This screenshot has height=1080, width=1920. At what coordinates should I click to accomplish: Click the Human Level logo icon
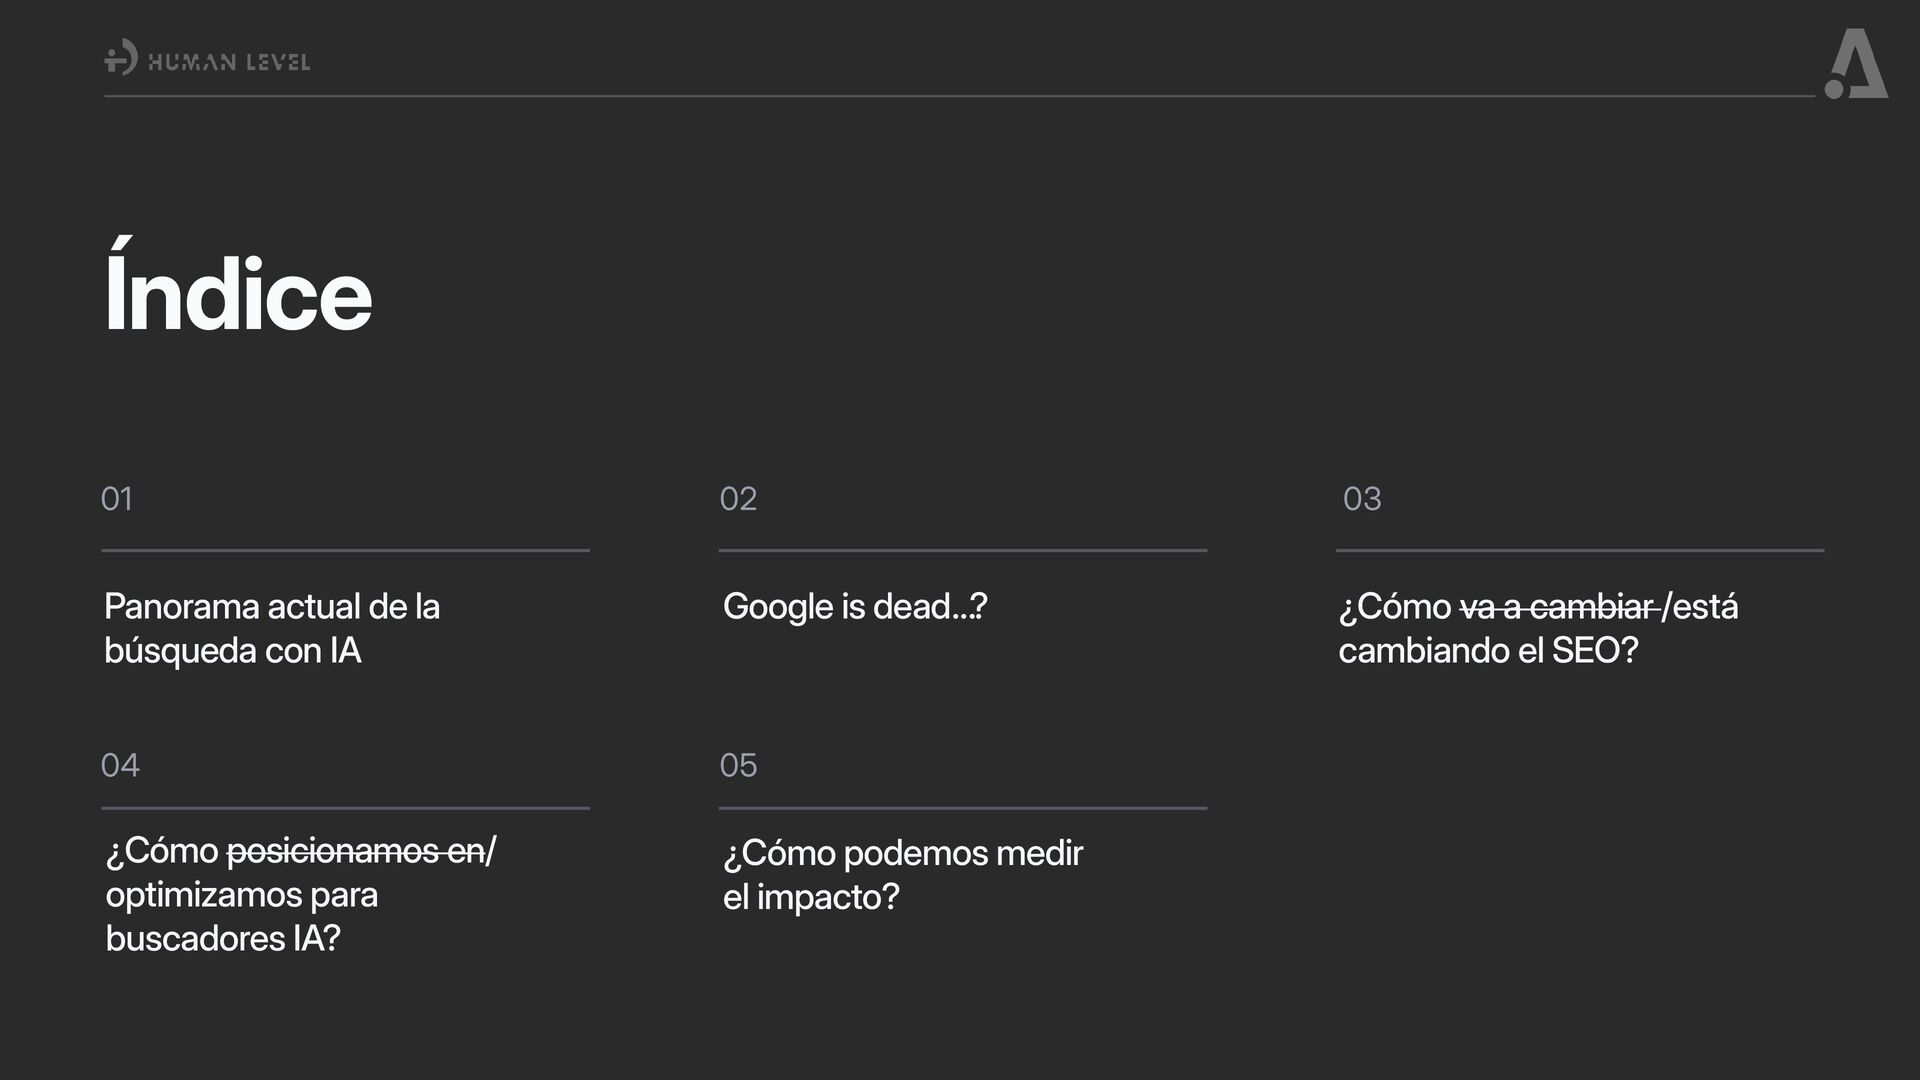(121, 57)
